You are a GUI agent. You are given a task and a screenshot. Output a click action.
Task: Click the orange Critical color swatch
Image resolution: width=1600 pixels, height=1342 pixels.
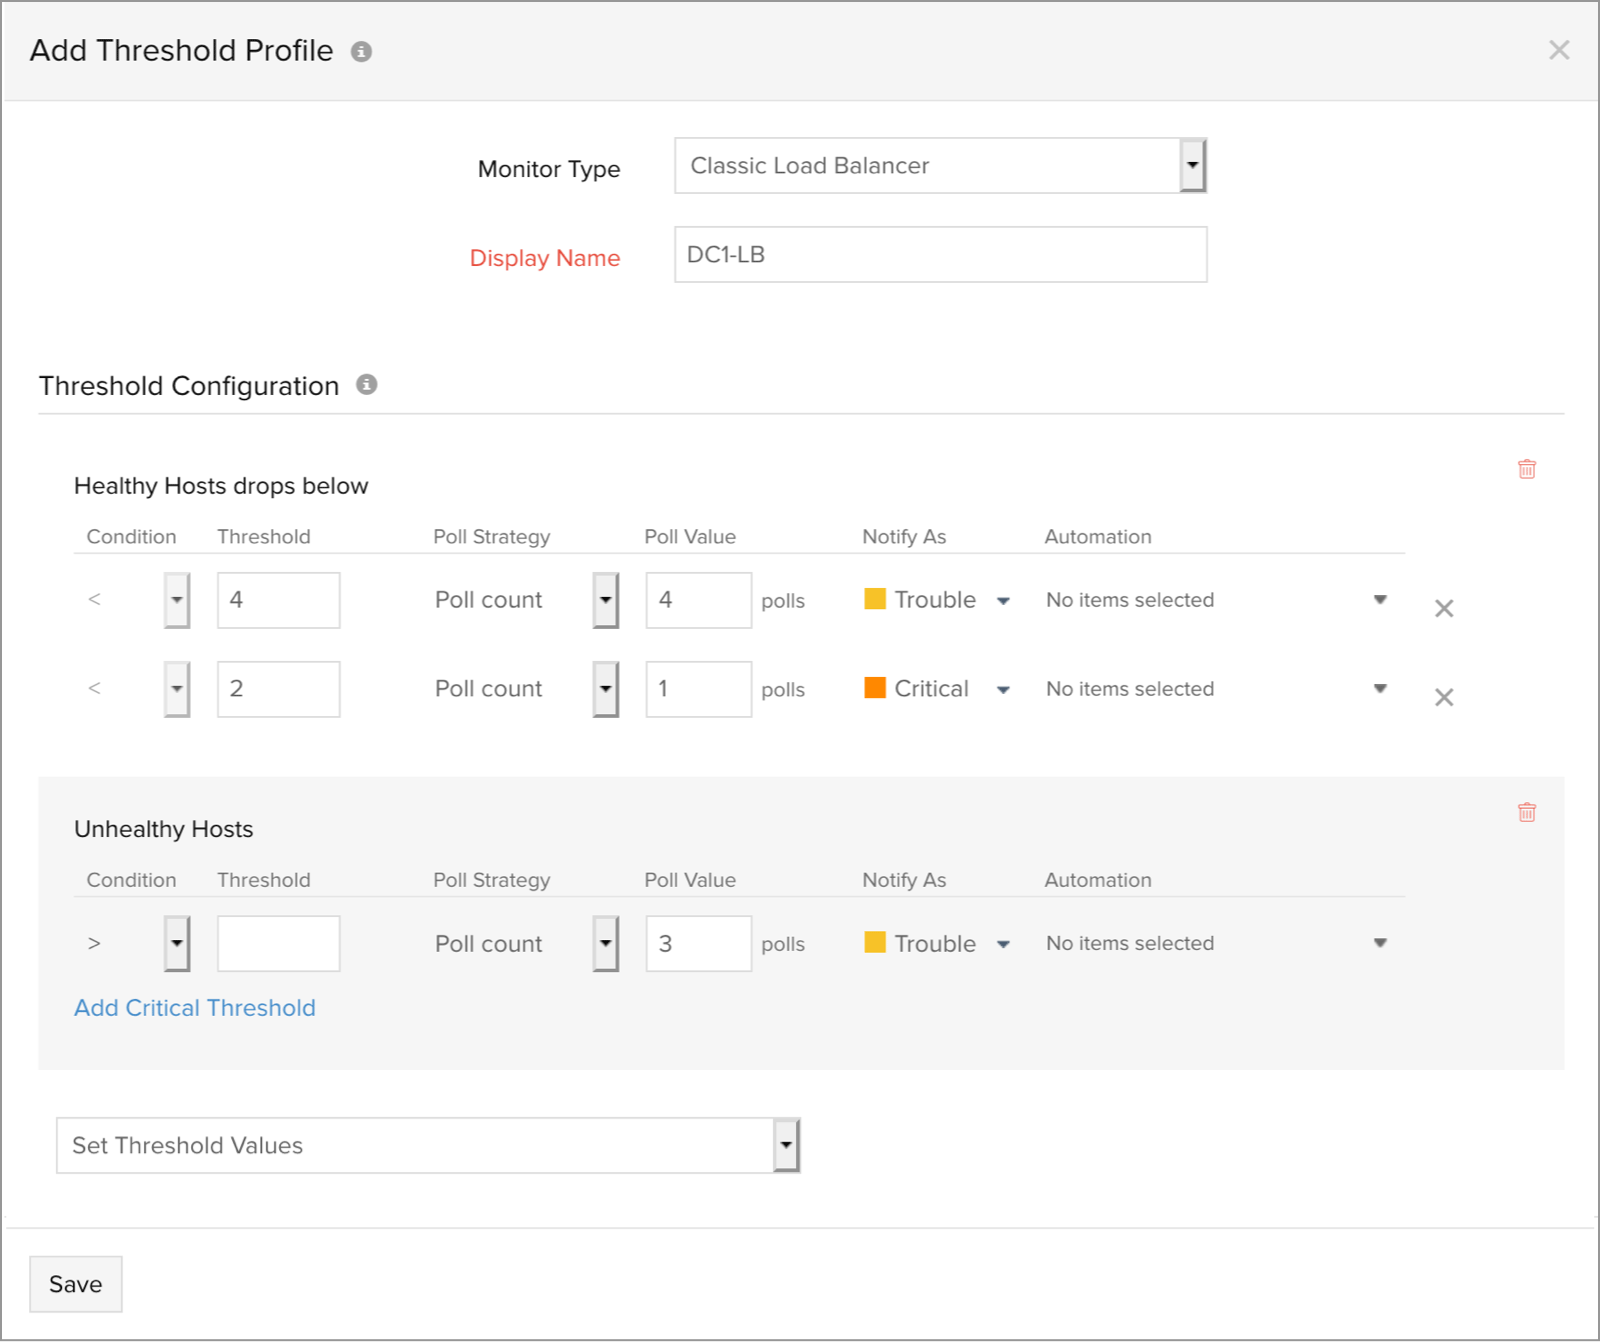pyautogui.click(x=875, y=688)
